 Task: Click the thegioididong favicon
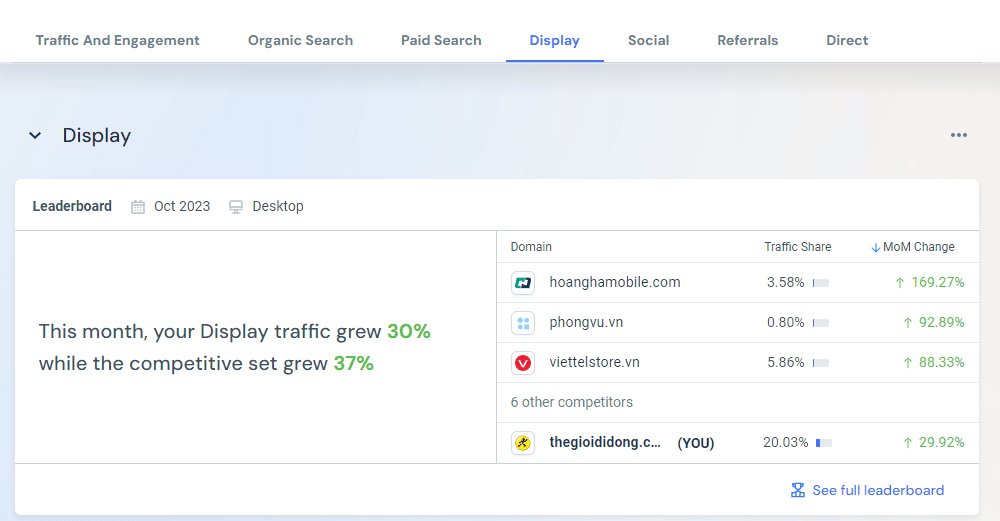(523, 443)
